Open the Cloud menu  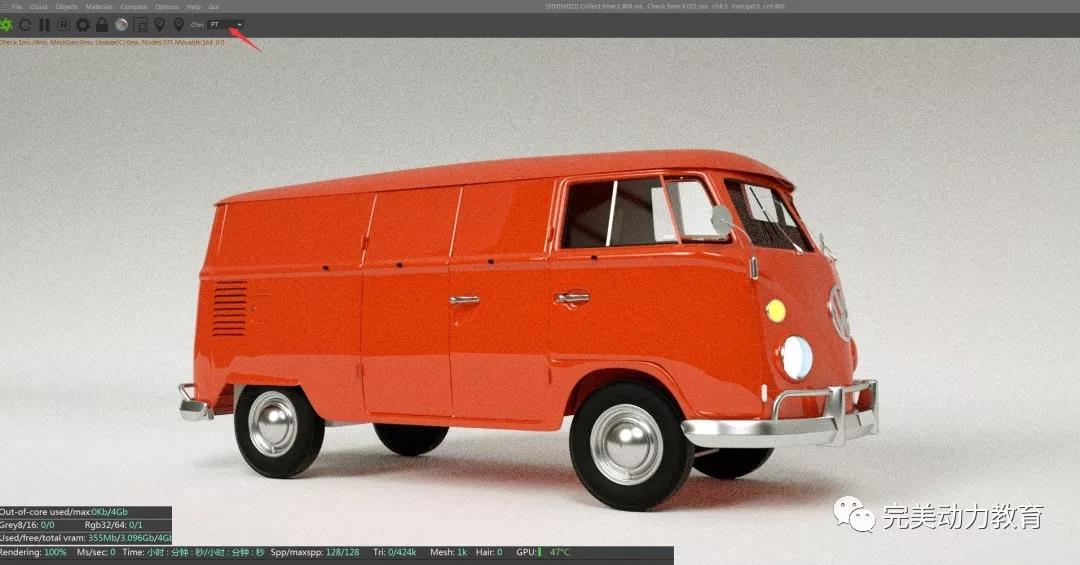(39, 6)
